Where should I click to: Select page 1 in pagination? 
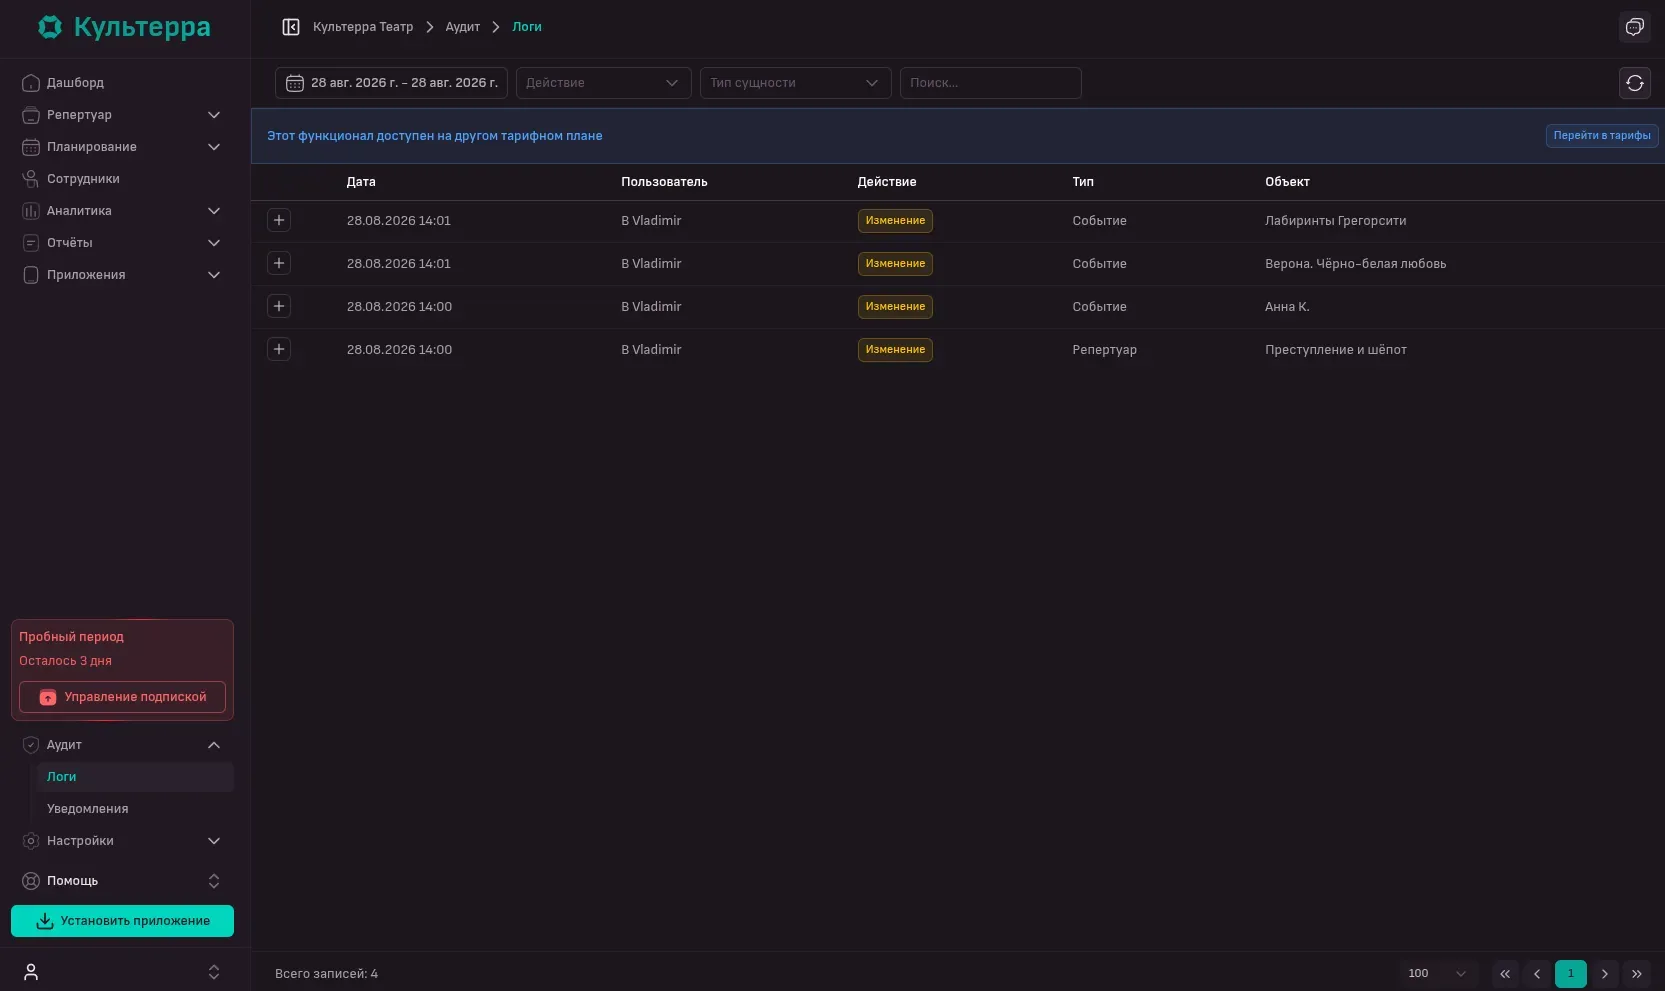[1571, 974]
